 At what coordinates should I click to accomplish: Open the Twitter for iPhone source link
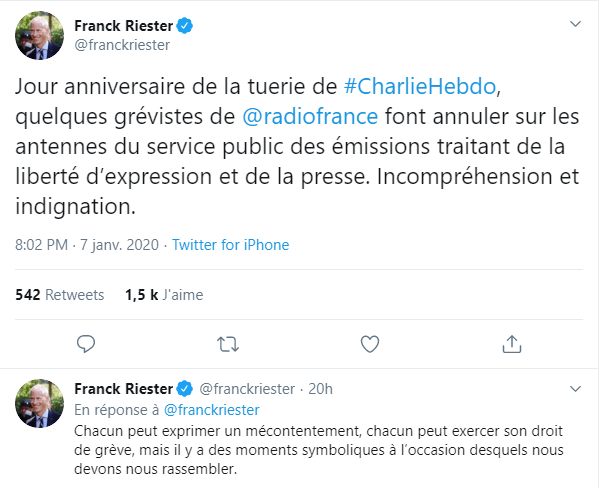[230, 245]
